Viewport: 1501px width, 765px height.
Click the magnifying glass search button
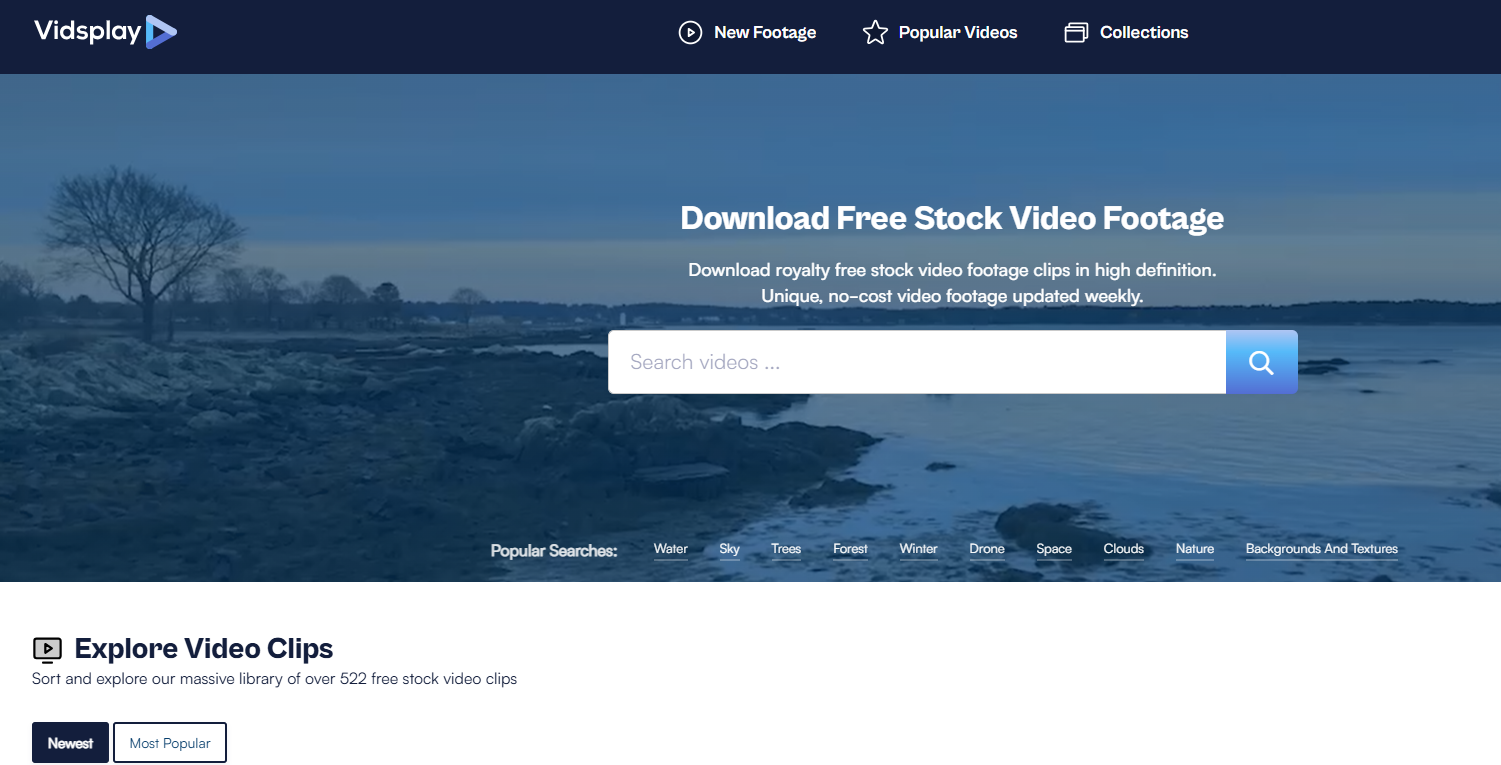[x=1261, y=362]
